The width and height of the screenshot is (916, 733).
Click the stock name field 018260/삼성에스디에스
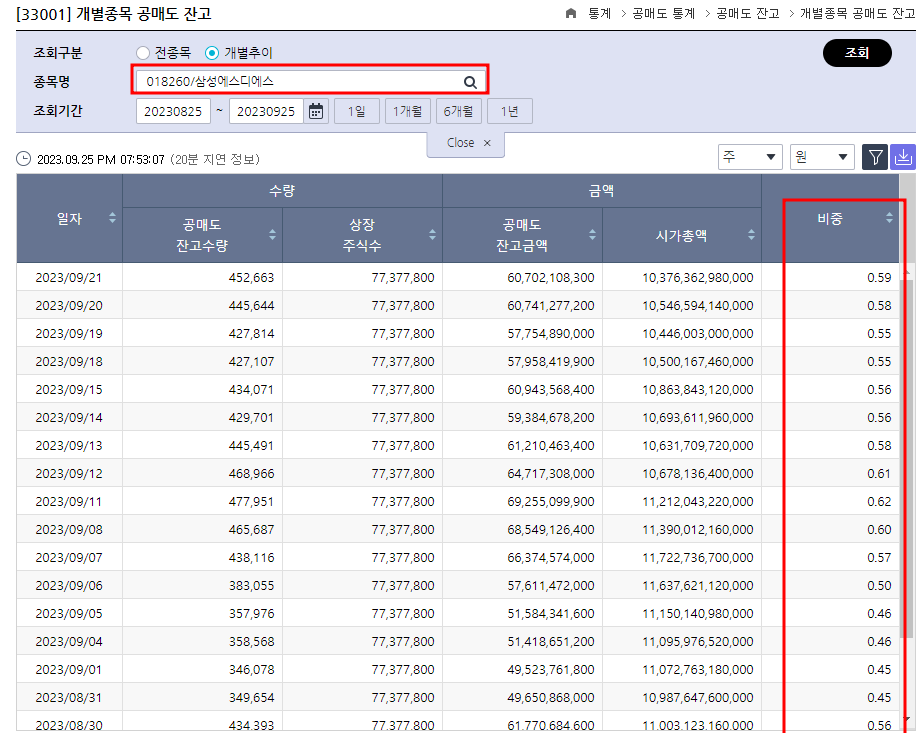(309, 81)
